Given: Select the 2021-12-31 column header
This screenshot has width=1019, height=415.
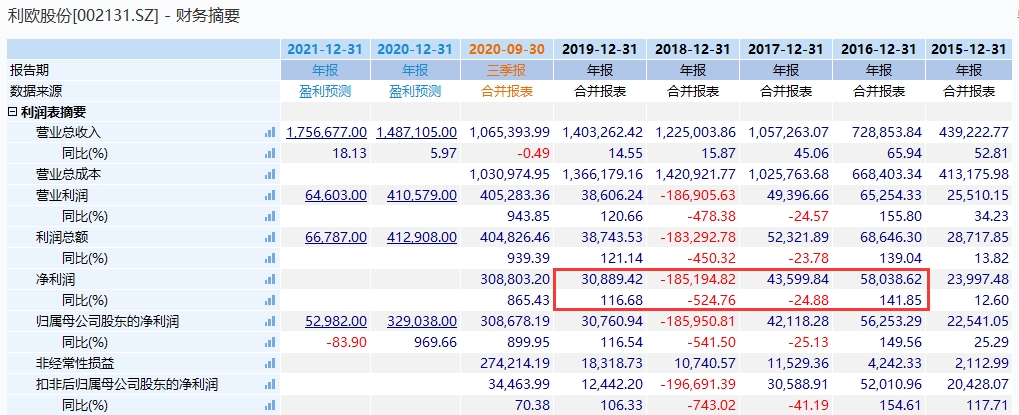Looking at the screenshot, I should pyautogui.click(x=325, y=49).
